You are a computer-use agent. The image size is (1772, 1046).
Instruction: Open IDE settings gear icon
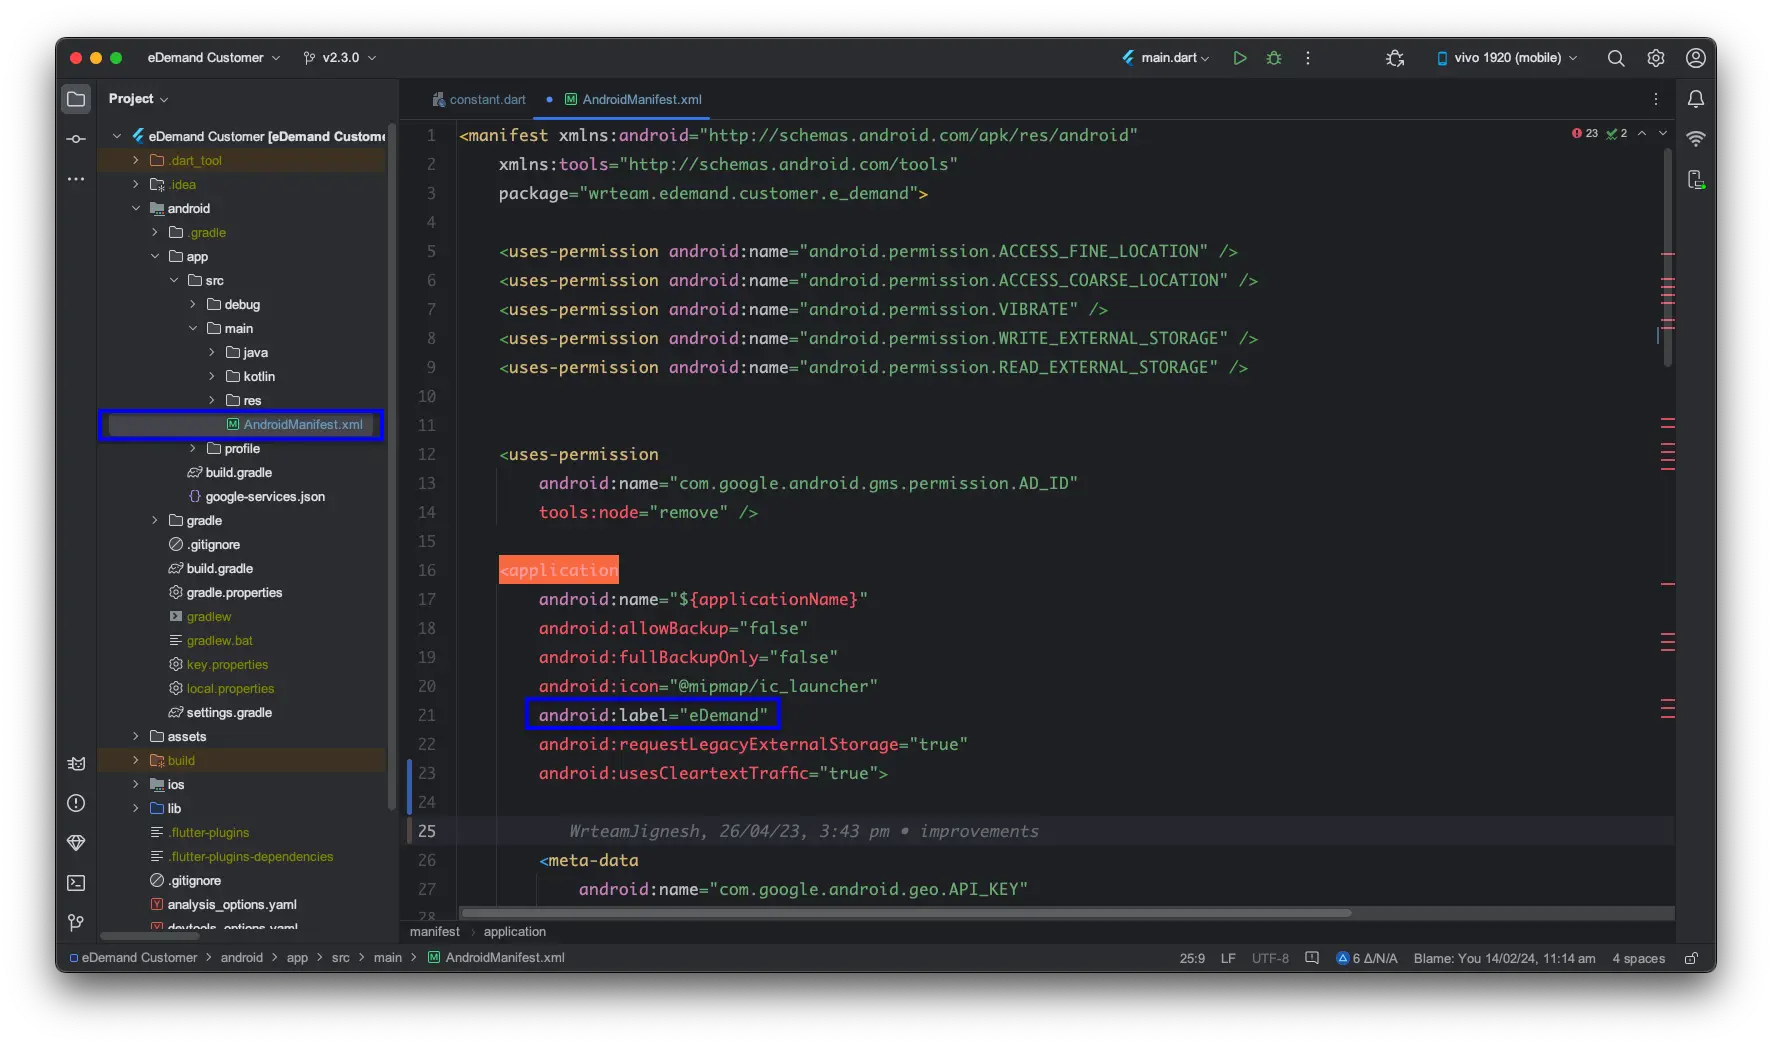[x=1656, y=58]
